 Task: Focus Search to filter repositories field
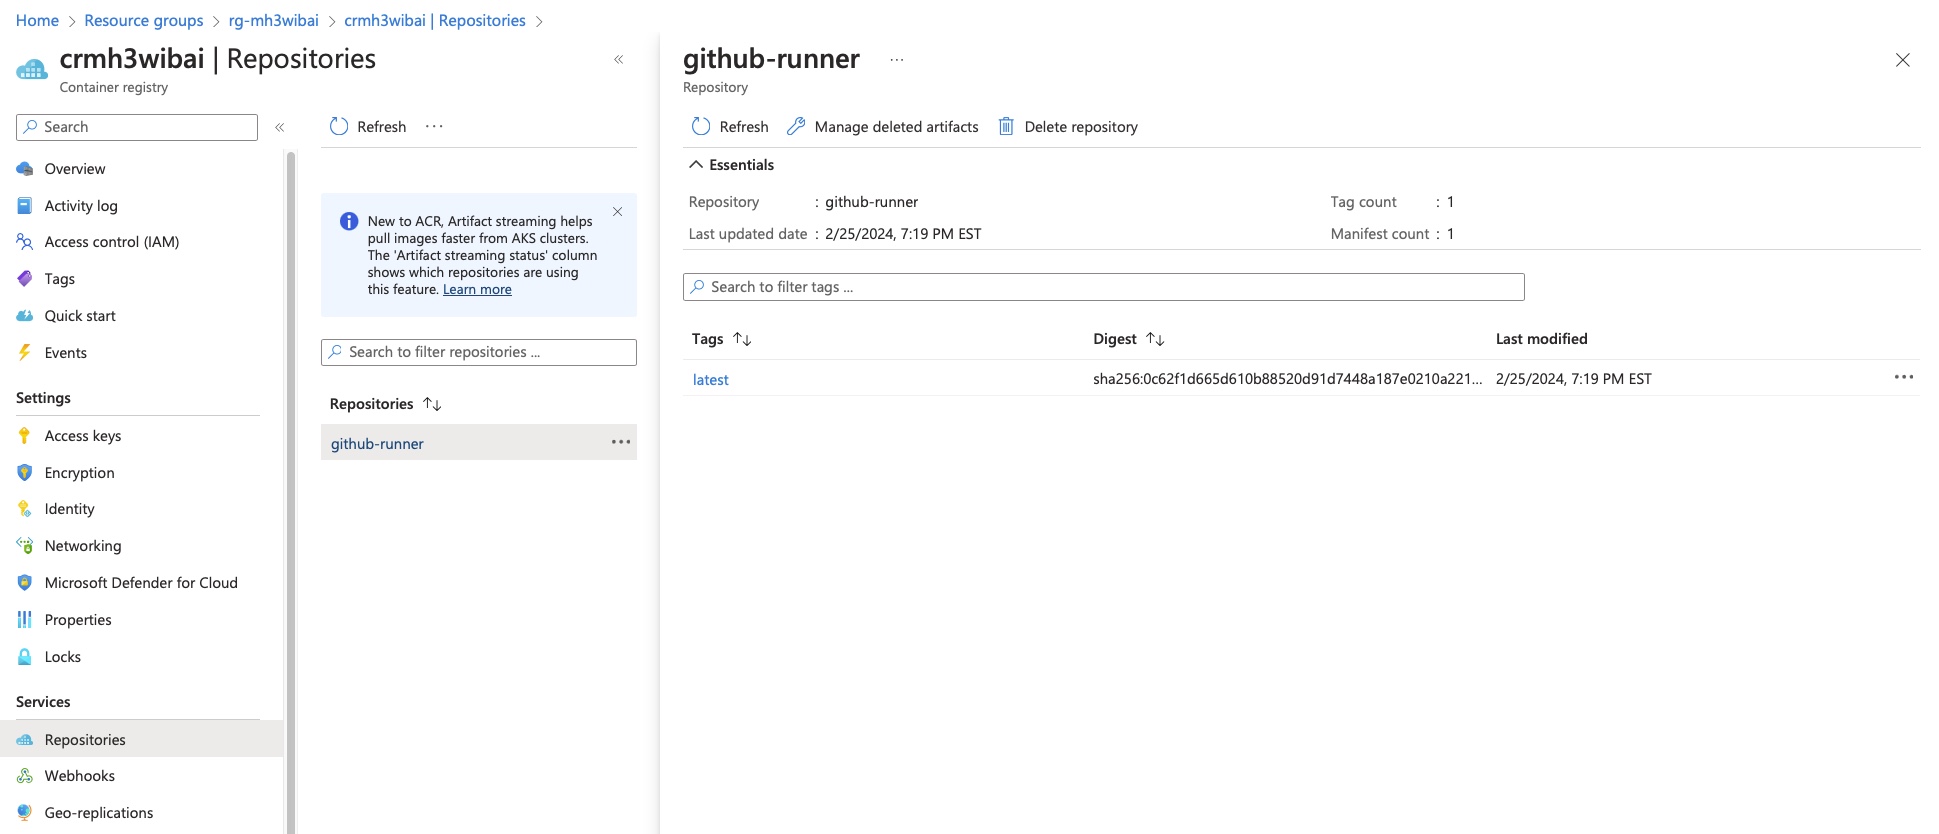479,352
